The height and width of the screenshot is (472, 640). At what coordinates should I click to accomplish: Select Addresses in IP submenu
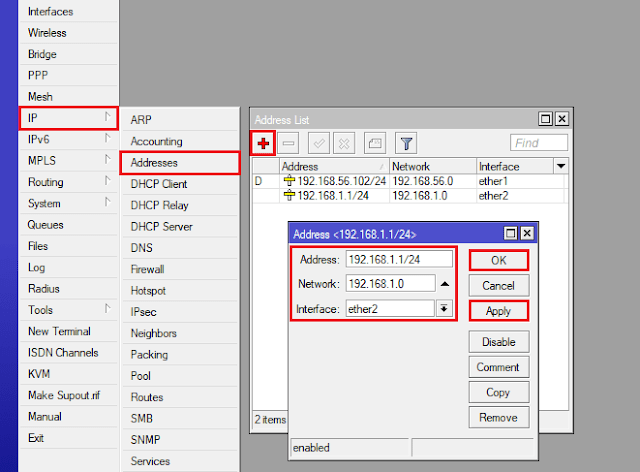coord(180,163)
